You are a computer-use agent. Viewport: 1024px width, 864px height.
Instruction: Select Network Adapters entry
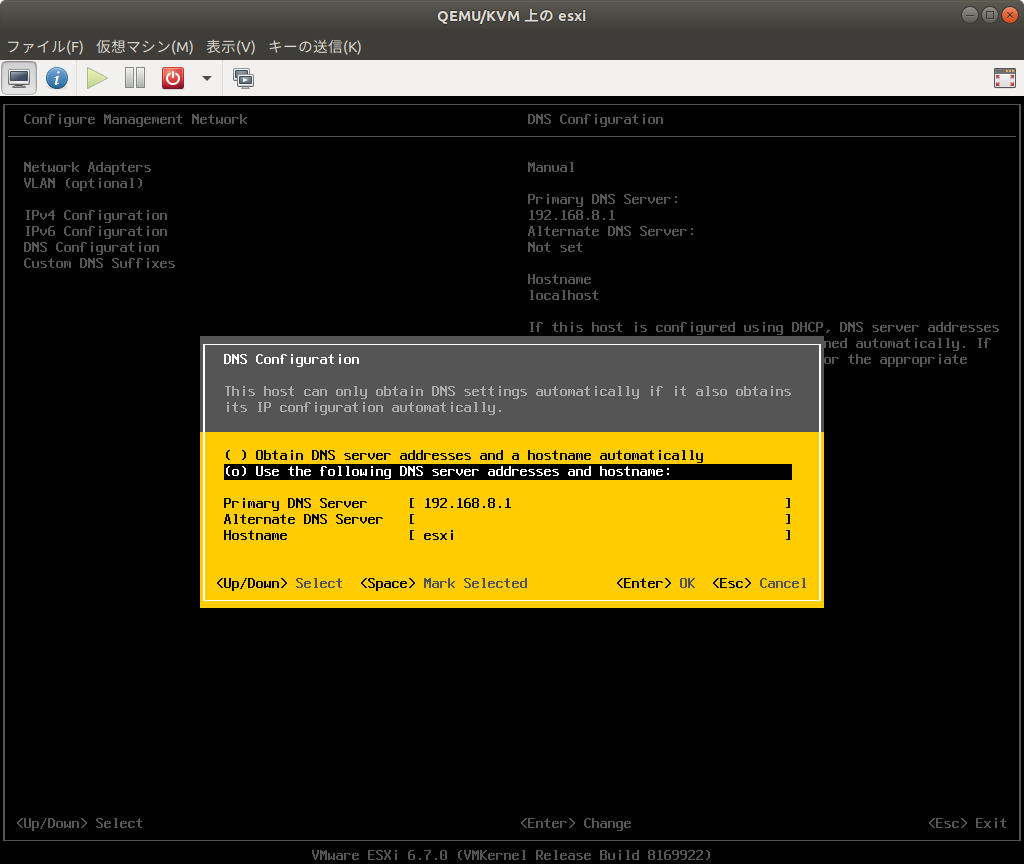(87, 167)
